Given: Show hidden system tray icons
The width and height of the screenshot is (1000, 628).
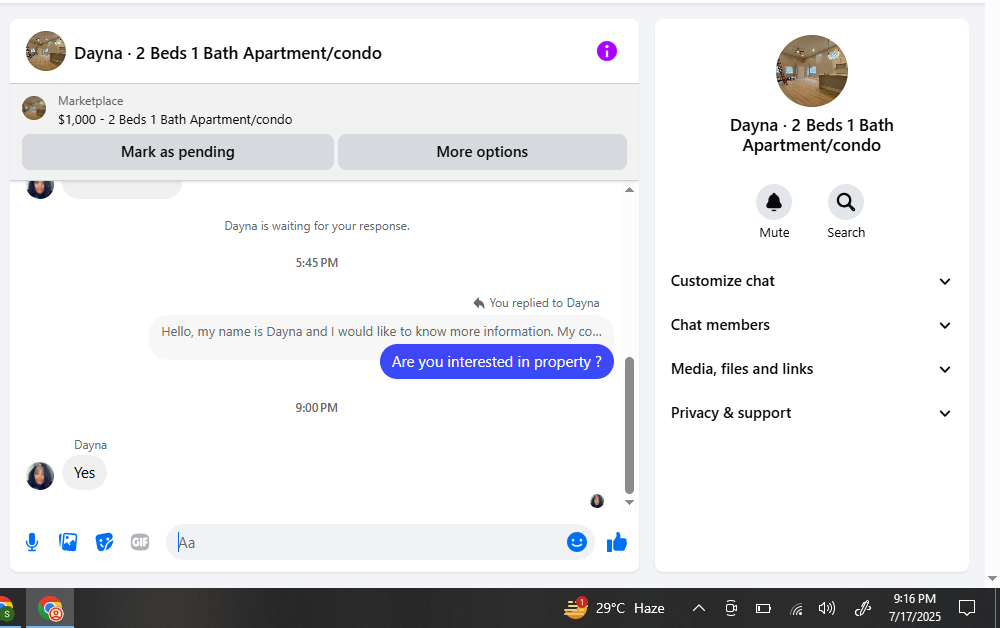Looking at the screenshot, I should pyautogui.click(x=699, y=608).
